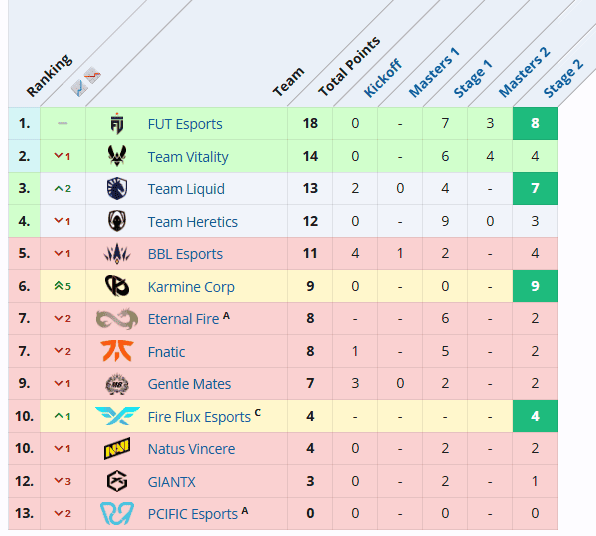This screenshot has height=536, width=596.
Task: Click the orange Fnatic logo
Action: [x=117, y=351]
